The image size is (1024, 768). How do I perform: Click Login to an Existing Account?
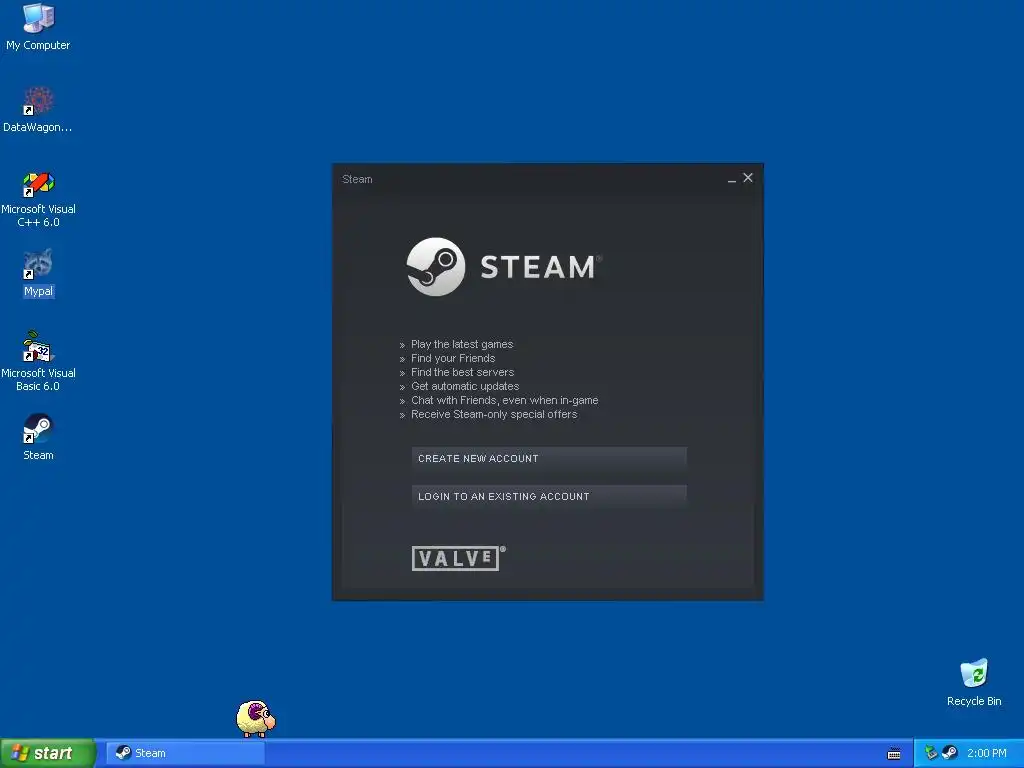point(549,496)
